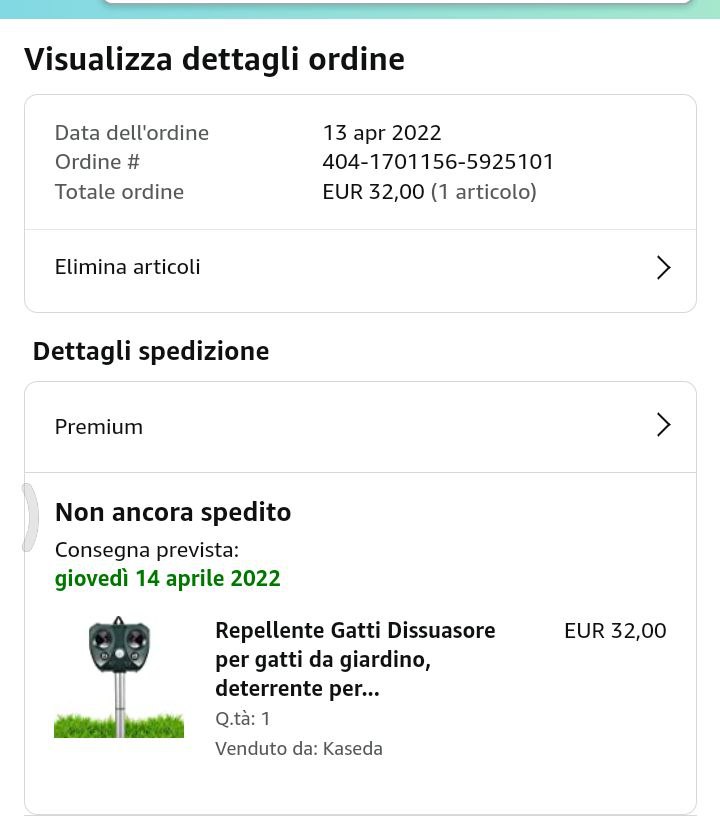Screen dimensions: 720x820
Task: Click the Totale ordine label
Action: point(119,192)
